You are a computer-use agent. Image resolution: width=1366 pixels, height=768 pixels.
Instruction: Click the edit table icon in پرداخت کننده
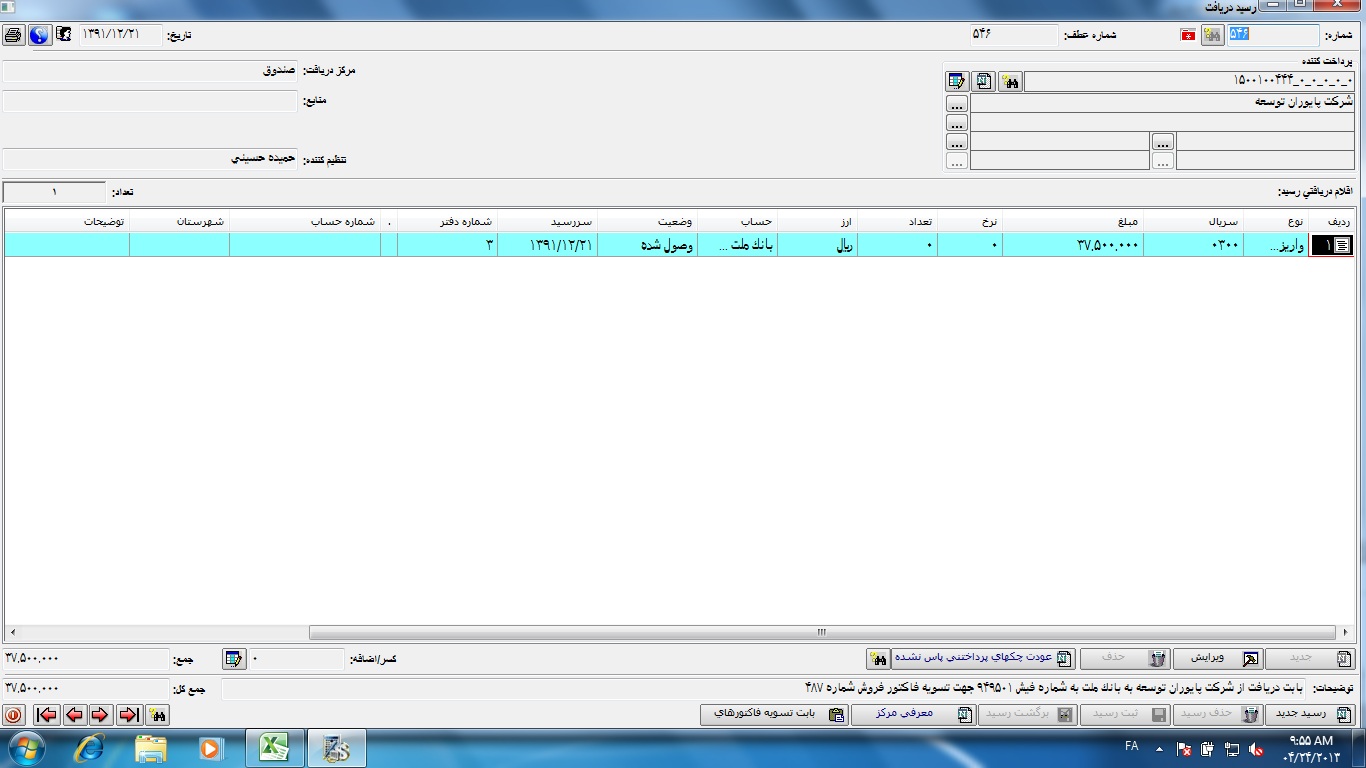click(x=957, y=82)
